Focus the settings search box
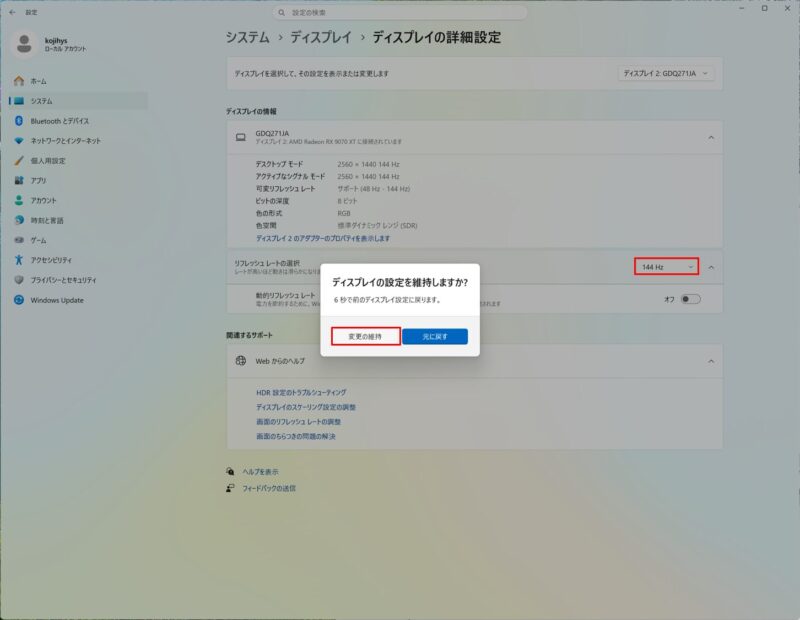 click(x=399, y=12)
